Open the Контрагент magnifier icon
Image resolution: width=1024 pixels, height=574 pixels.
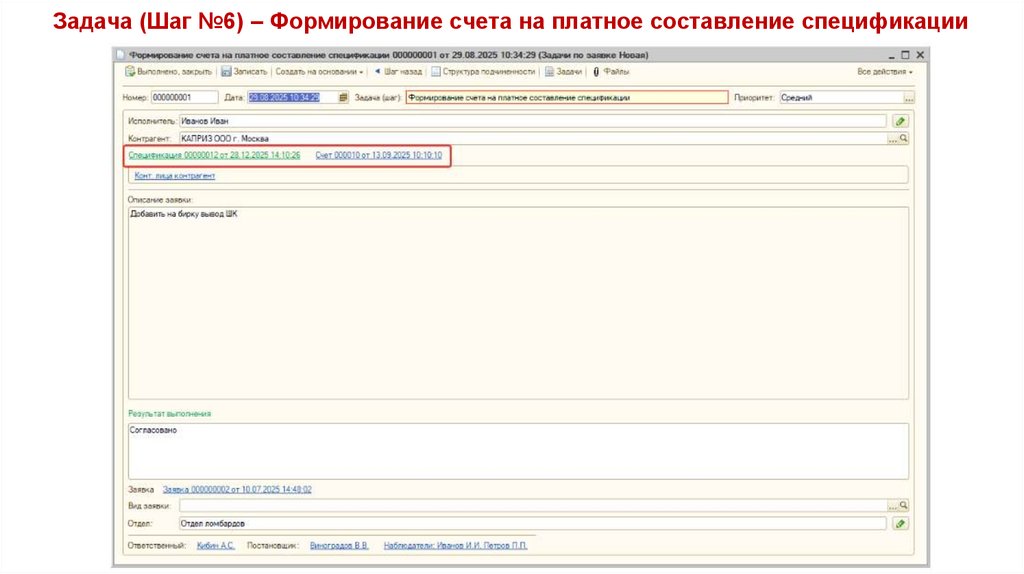[x=904, y=138]
